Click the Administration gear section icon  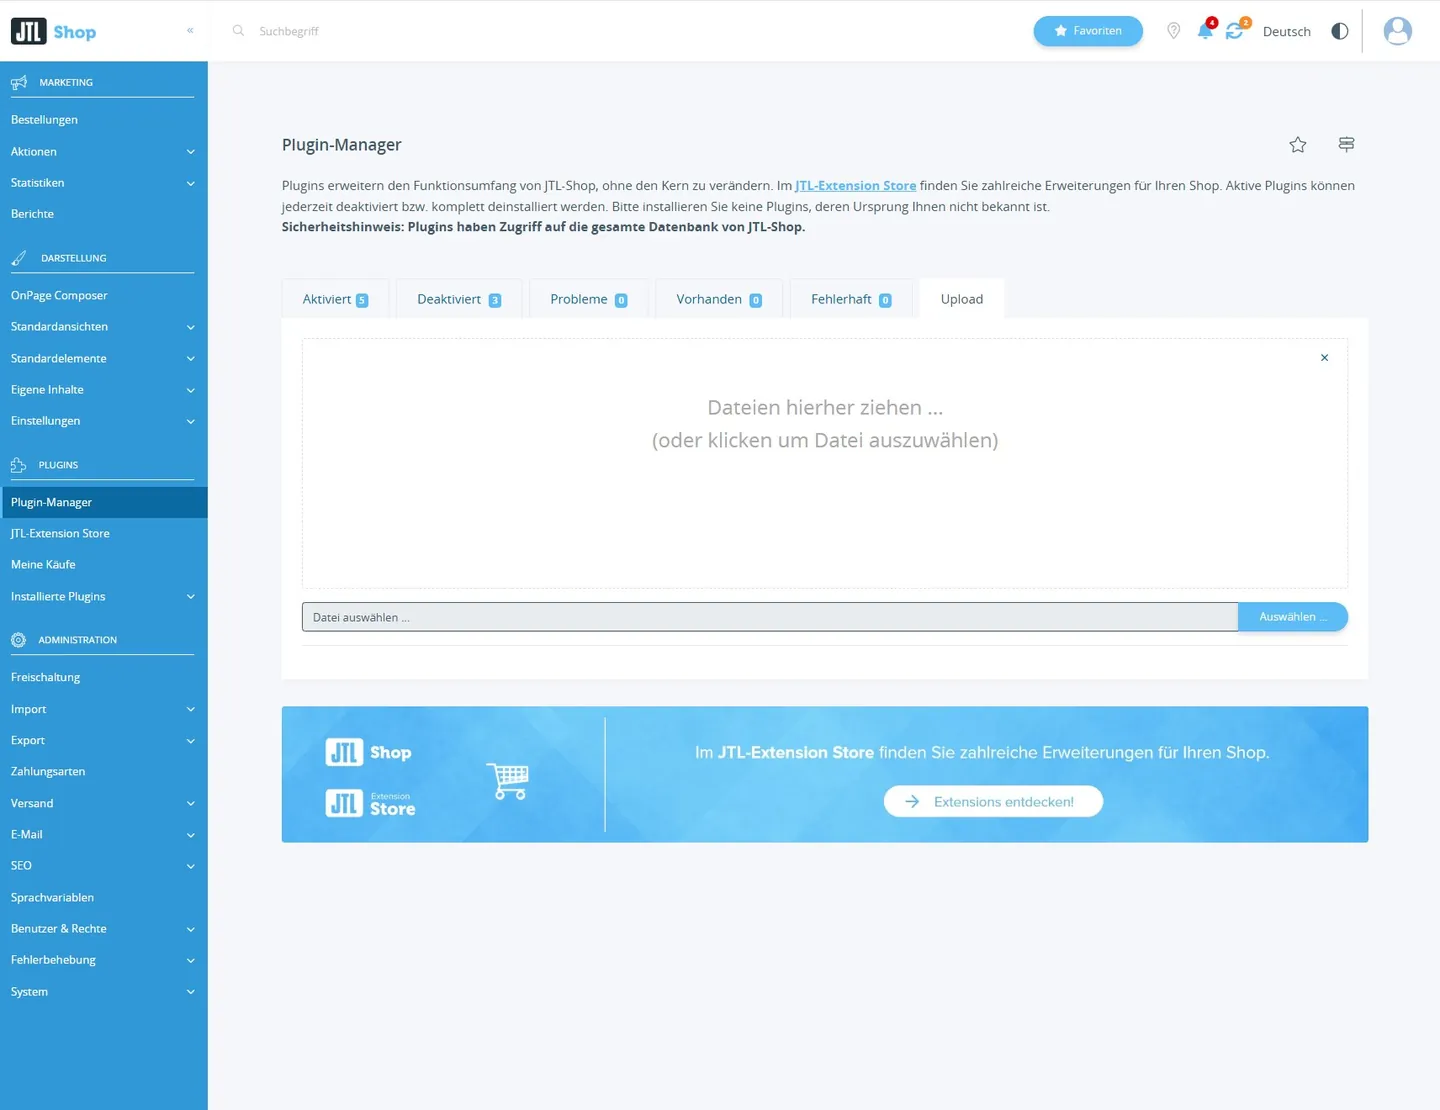coord(19,640)
